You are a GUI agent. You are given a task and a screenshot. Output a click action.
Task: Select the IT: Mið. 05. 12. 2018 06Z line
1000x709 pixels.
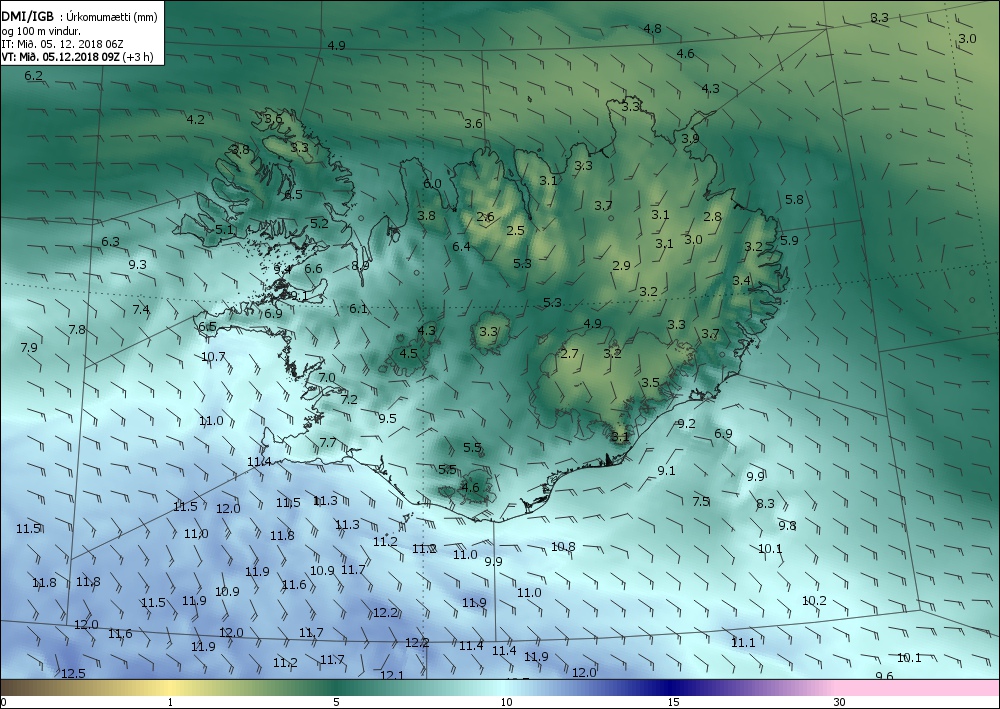62,44
